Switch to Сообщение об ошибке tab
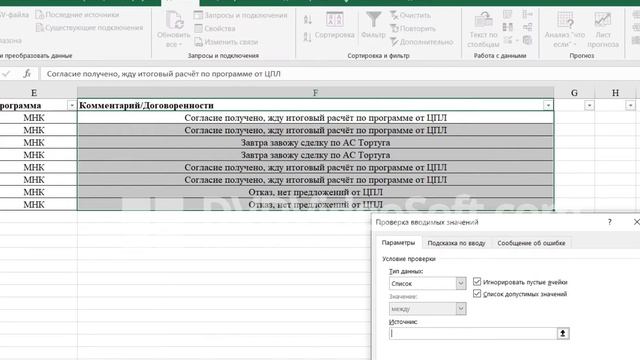This screenshot has width=640, height=360. click(531, 243)
